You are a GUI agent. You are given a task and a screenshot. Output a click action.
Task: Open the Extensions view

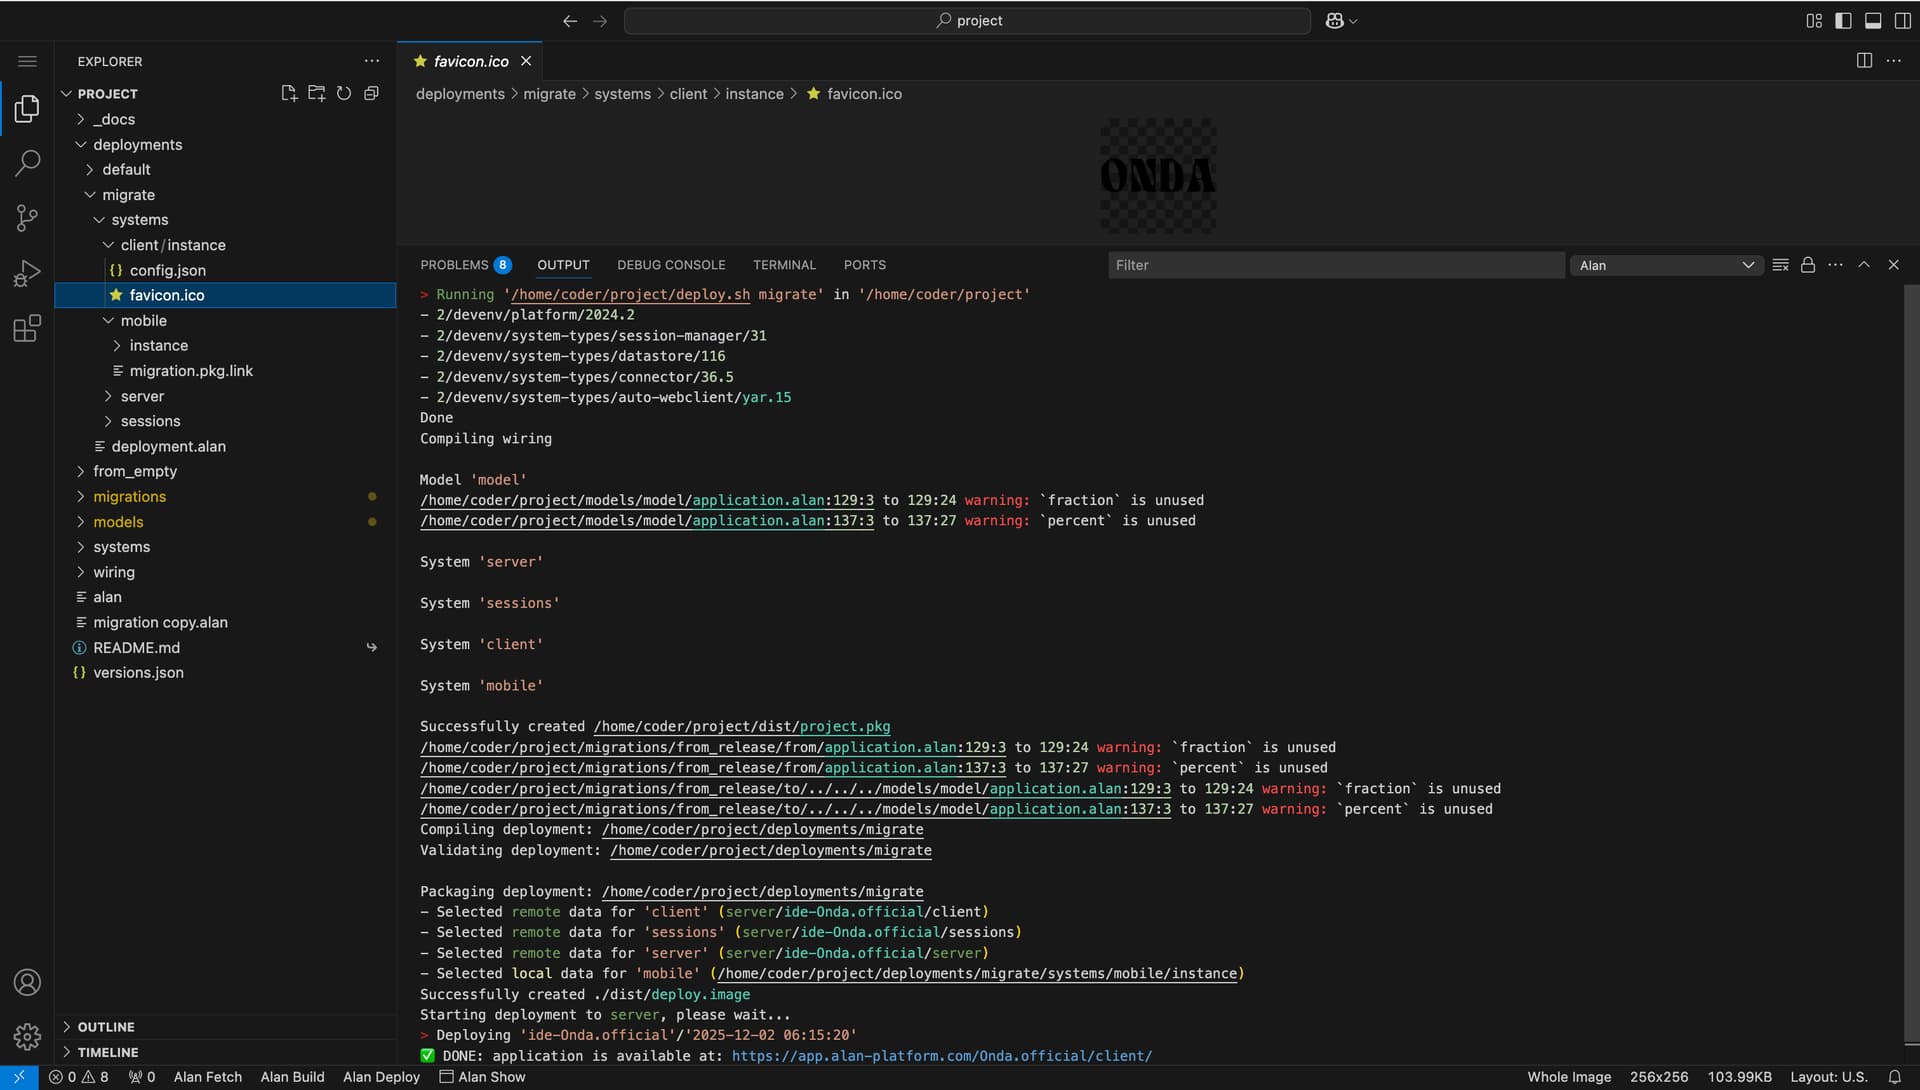click(x=27, y=328)
